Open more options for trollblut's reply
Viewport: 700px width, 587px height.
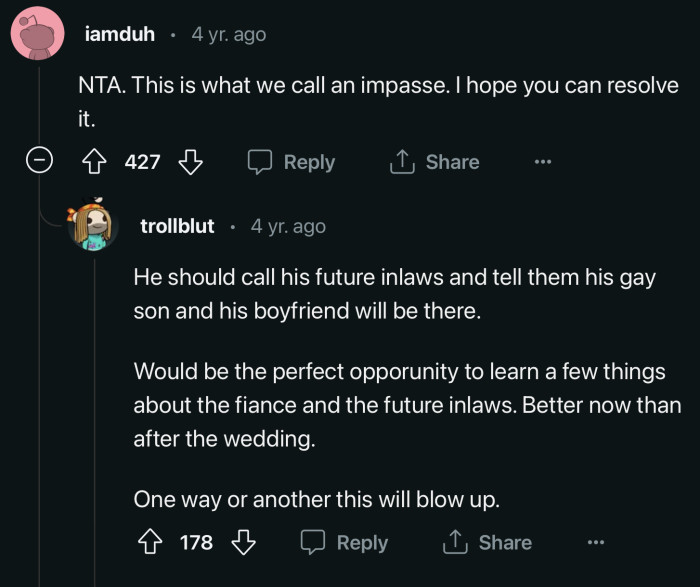pos(596,542)
